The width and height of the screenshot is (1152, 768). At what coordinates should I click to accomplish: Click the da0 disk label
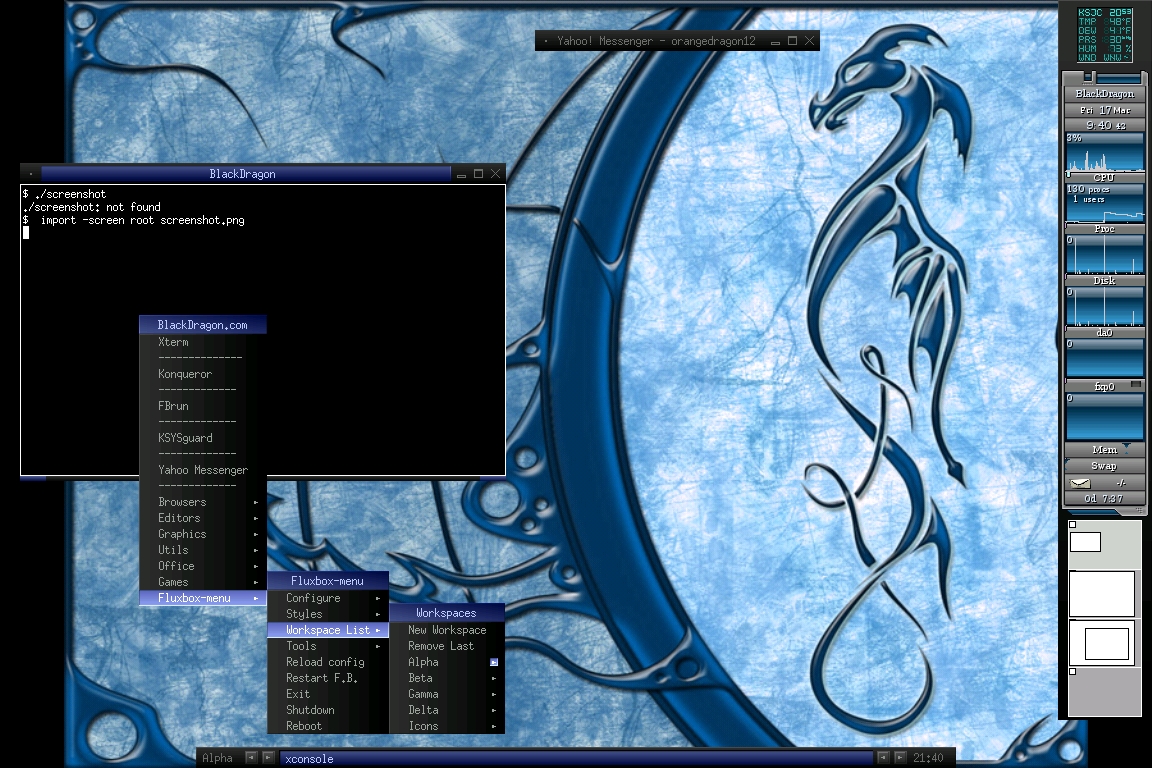point(1104,333)
